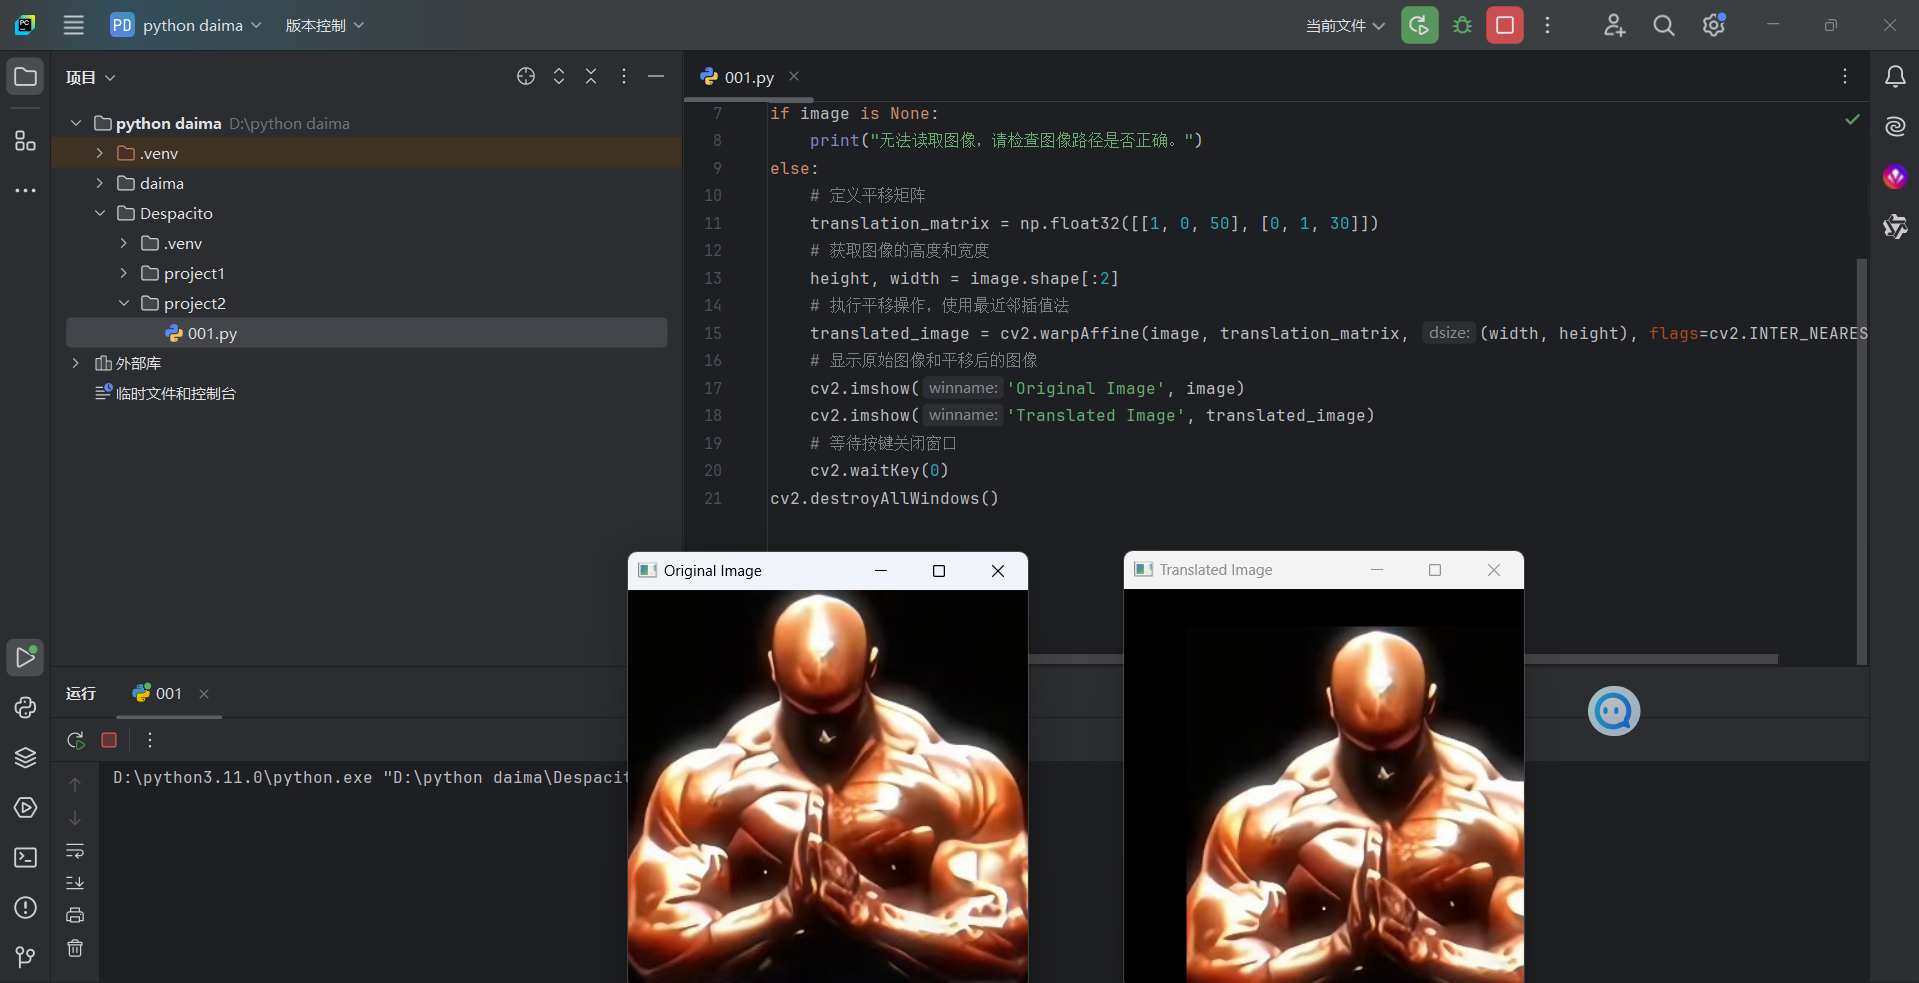Screen dimensions: 1919x983
Task: Toggle scroll to end in console
Action: (75, 883)
